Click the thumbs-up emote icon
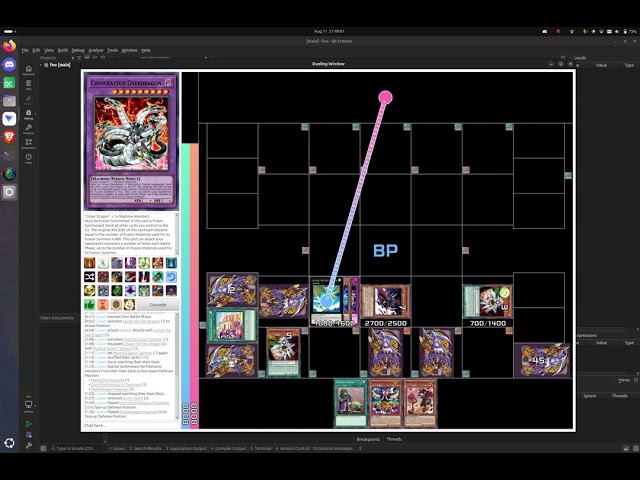Screen dimensions: 640x480 pyautogui.click(x=89, y=304)
